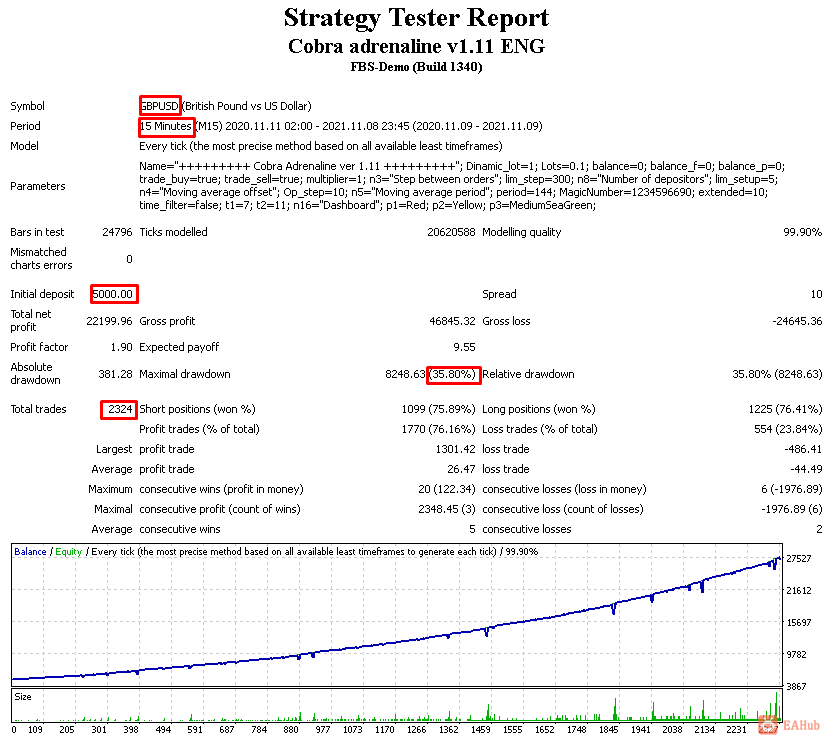829x740 pixels.
Task: Click Largest profit trade value 1301.42
Action: [455, 449]
